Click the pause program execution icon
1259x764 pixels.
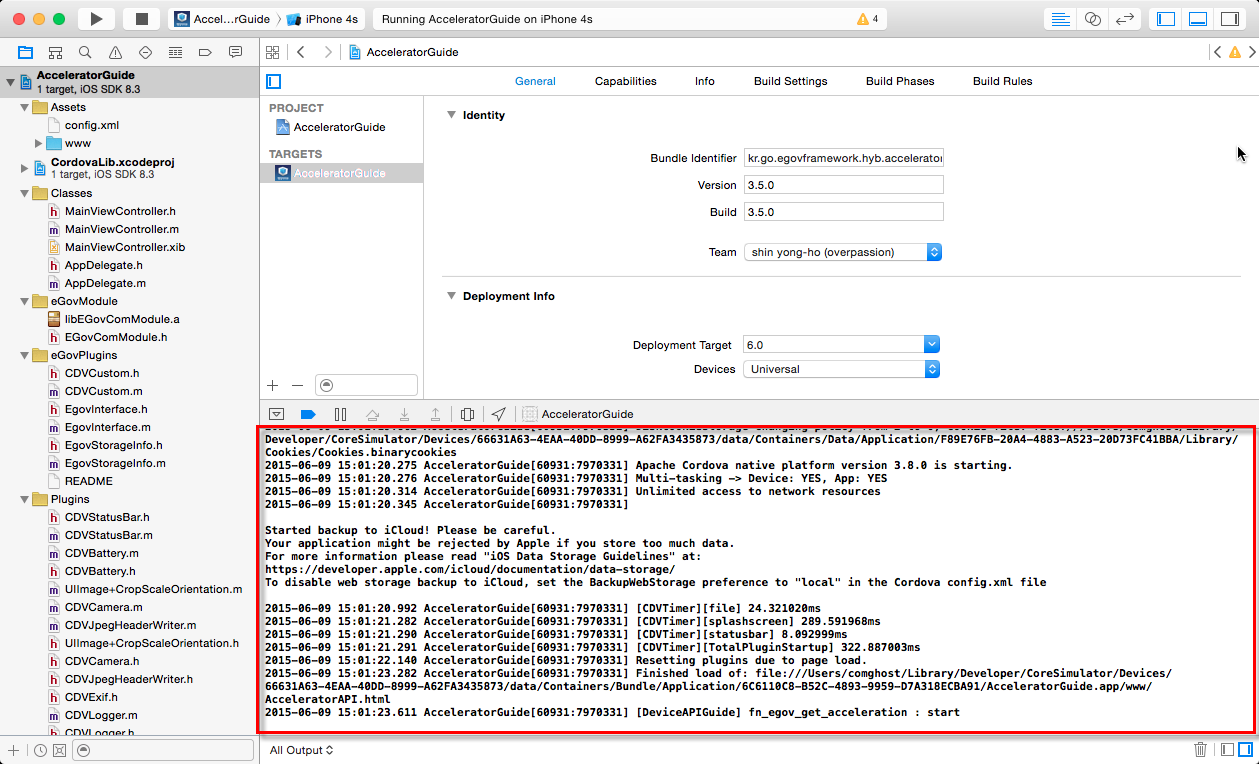[340, 414]
